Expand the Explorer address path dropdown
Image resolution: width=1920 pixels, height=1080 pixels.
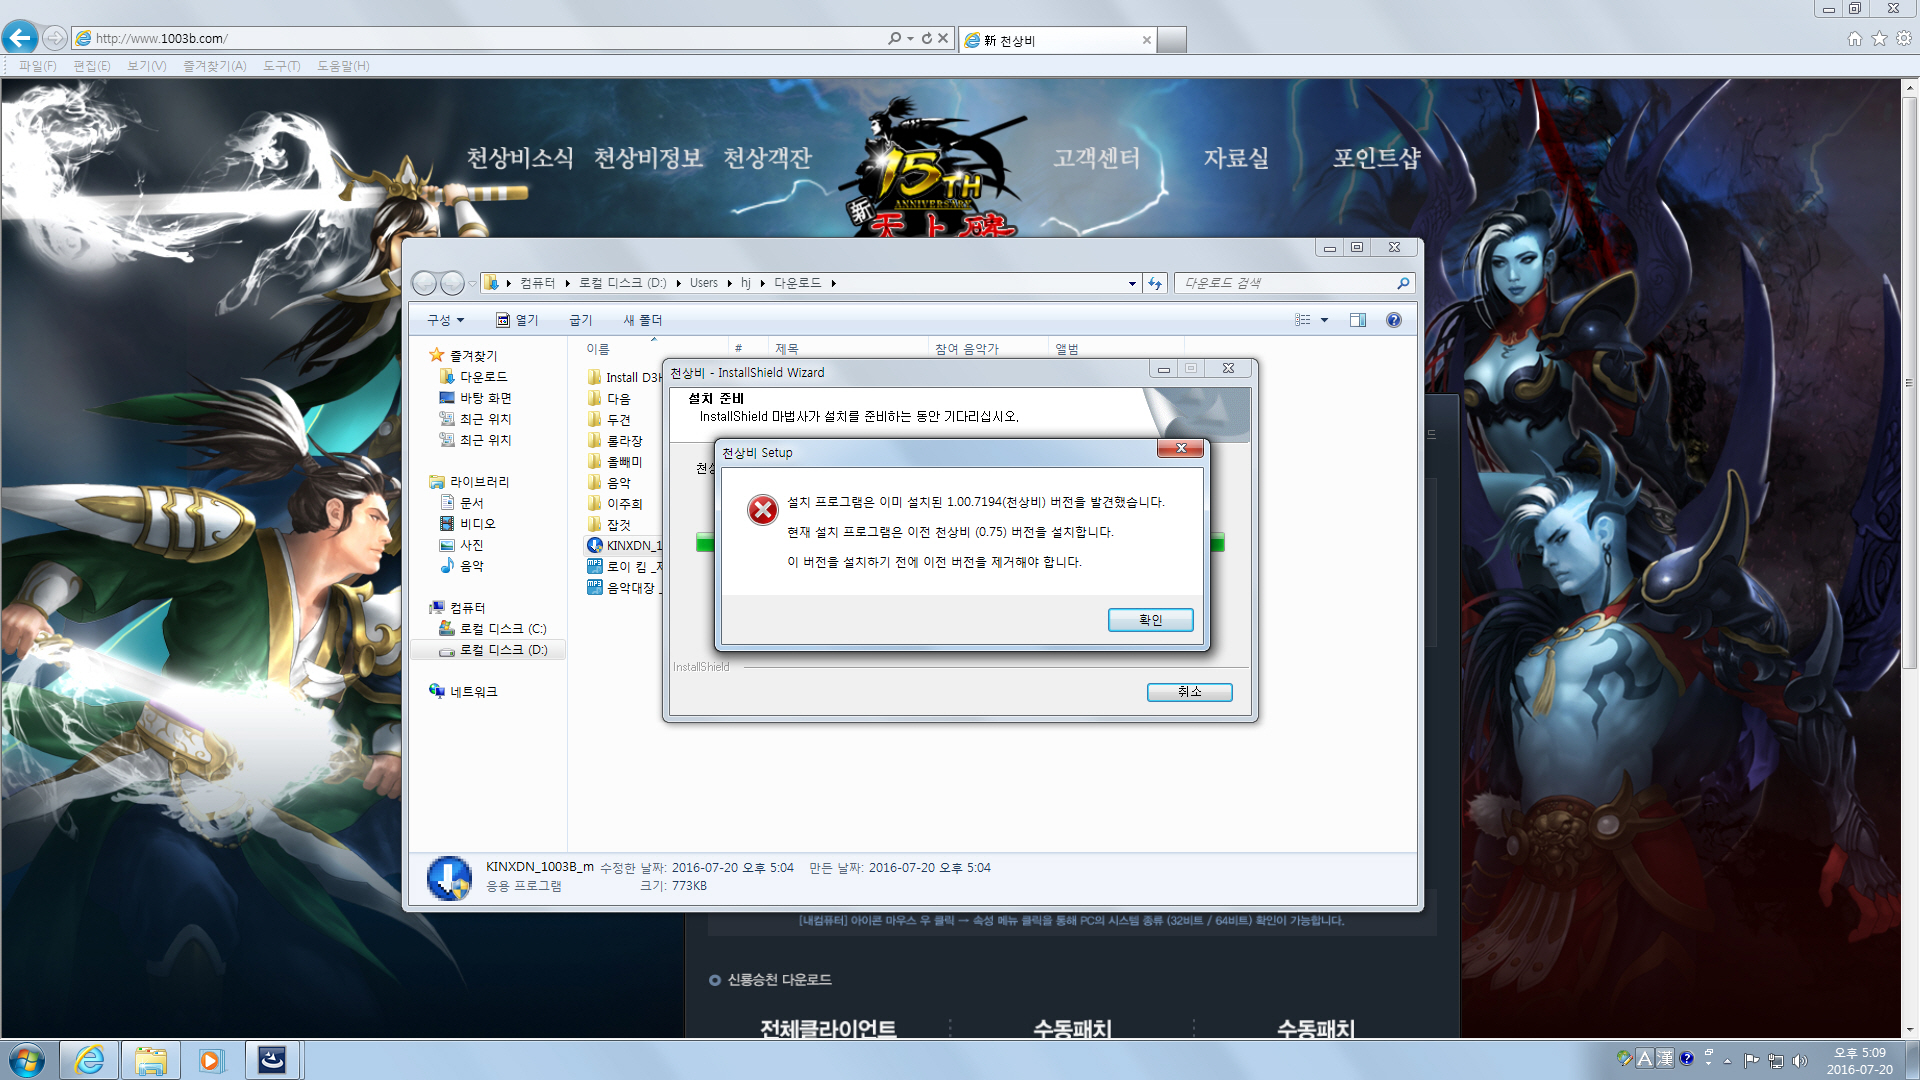tap(1132, 283)
